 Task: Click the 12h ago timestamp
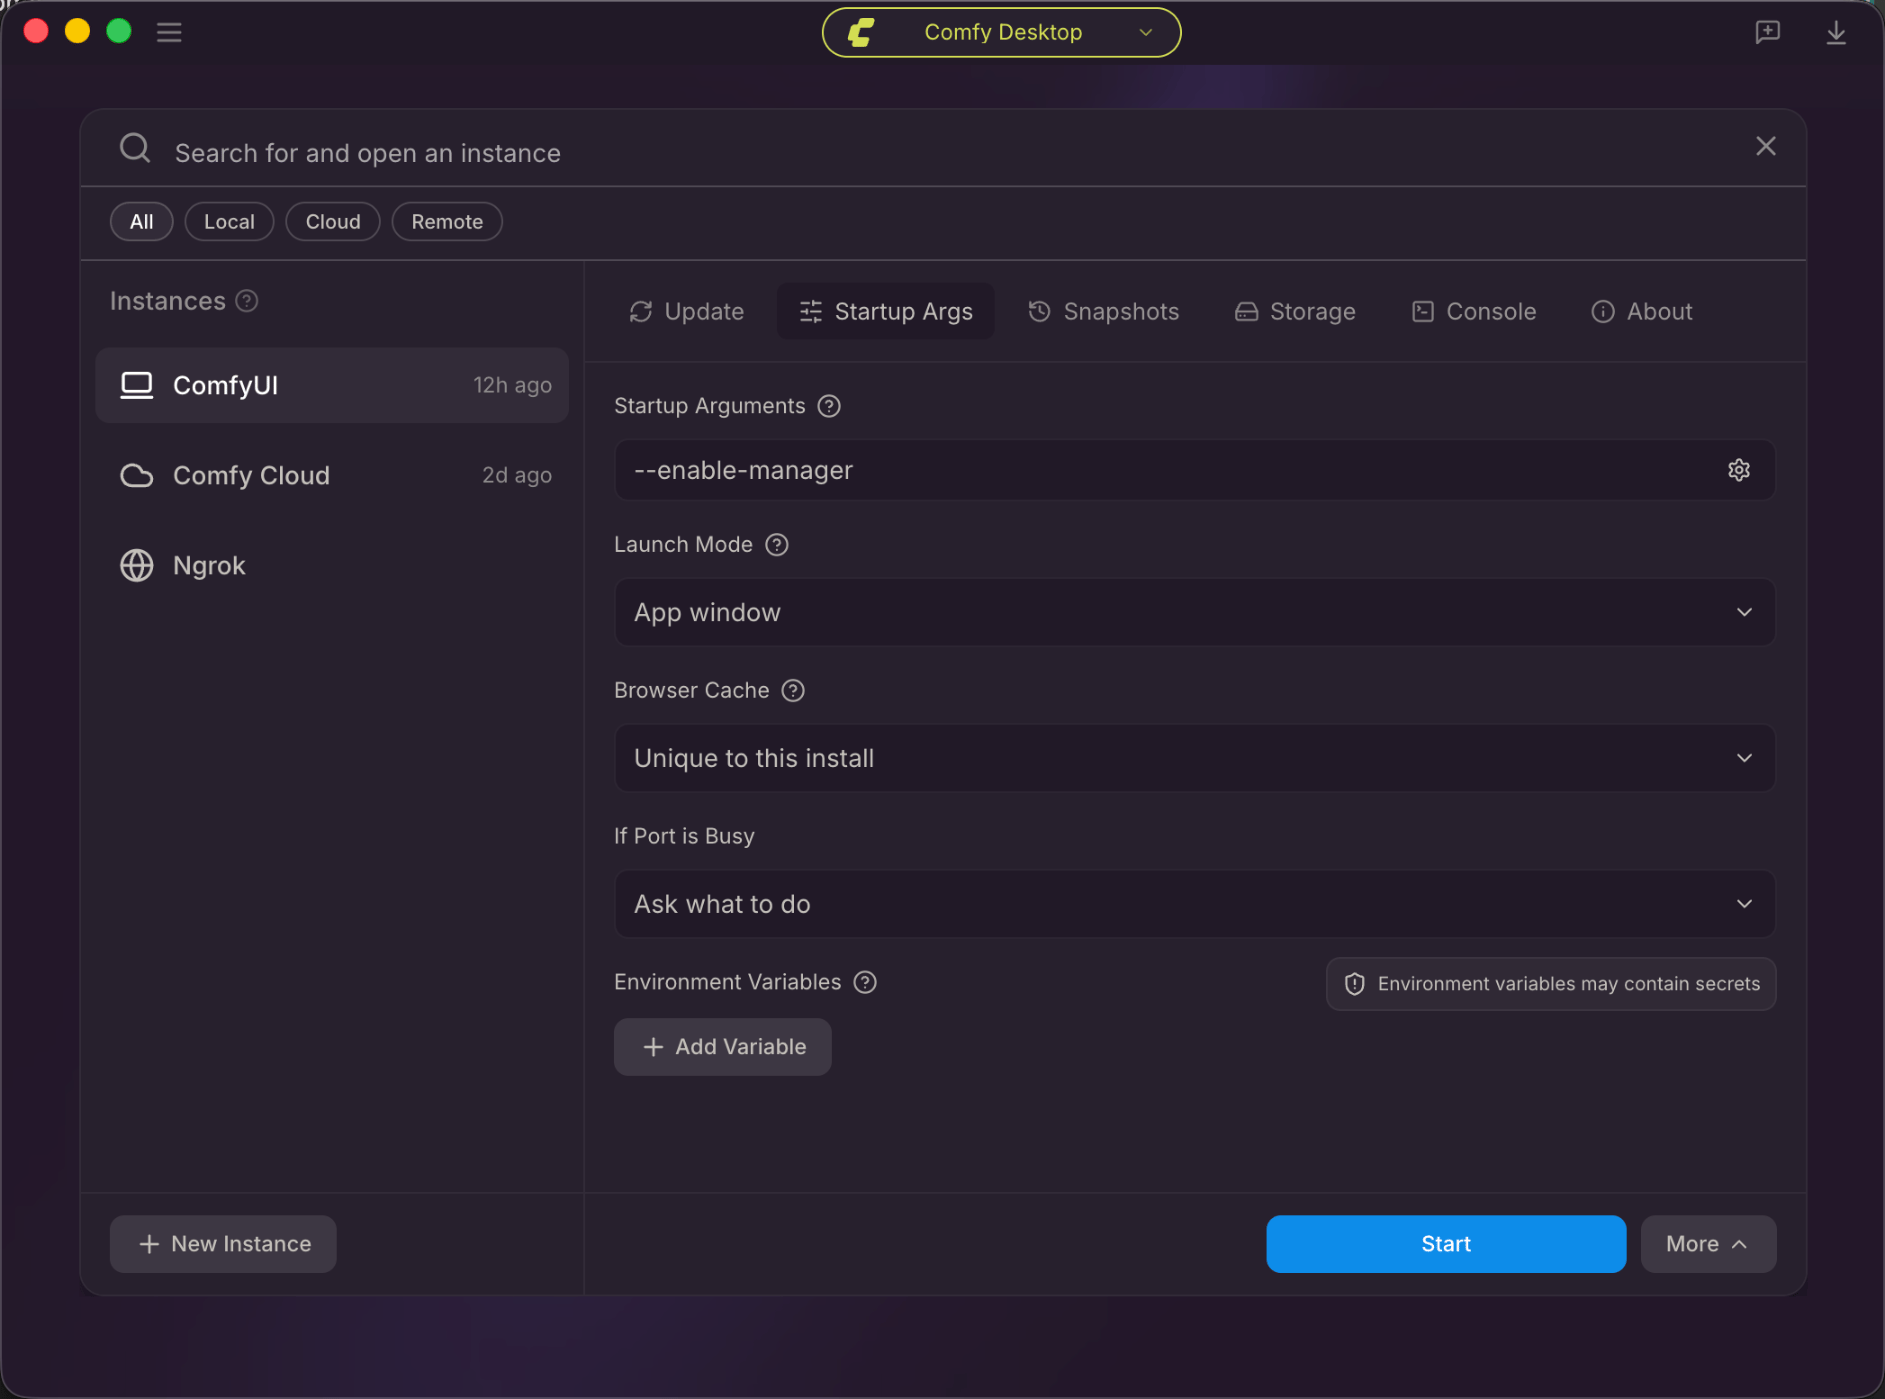point(512,385)
